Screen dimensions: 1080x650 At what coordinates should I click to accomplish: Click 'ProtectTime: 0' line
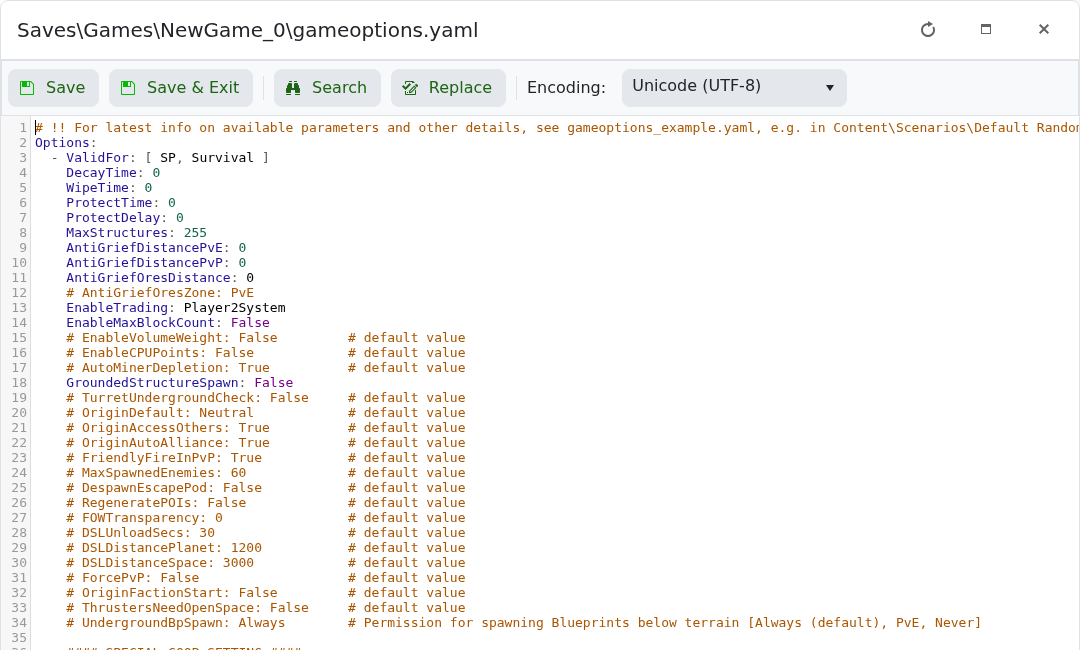coord(121,203)
